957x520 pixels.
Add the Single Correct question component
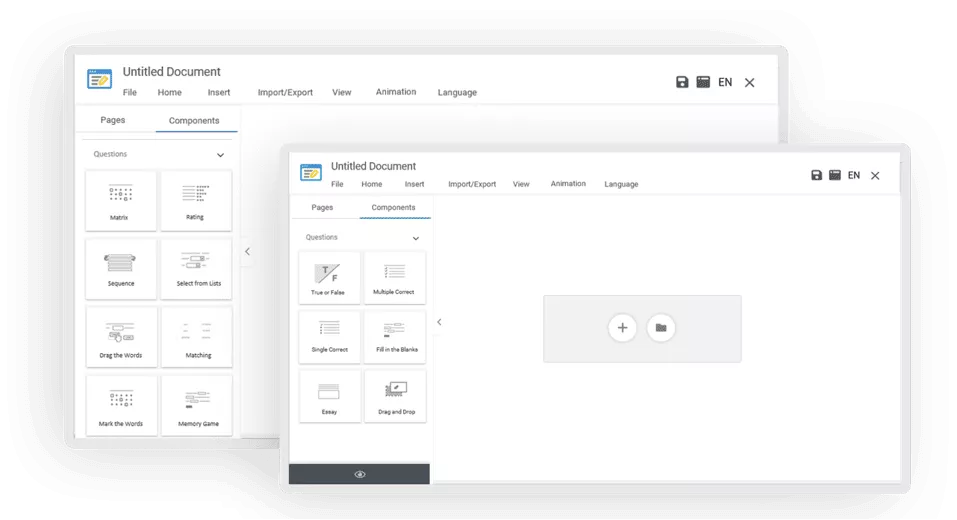330,337
